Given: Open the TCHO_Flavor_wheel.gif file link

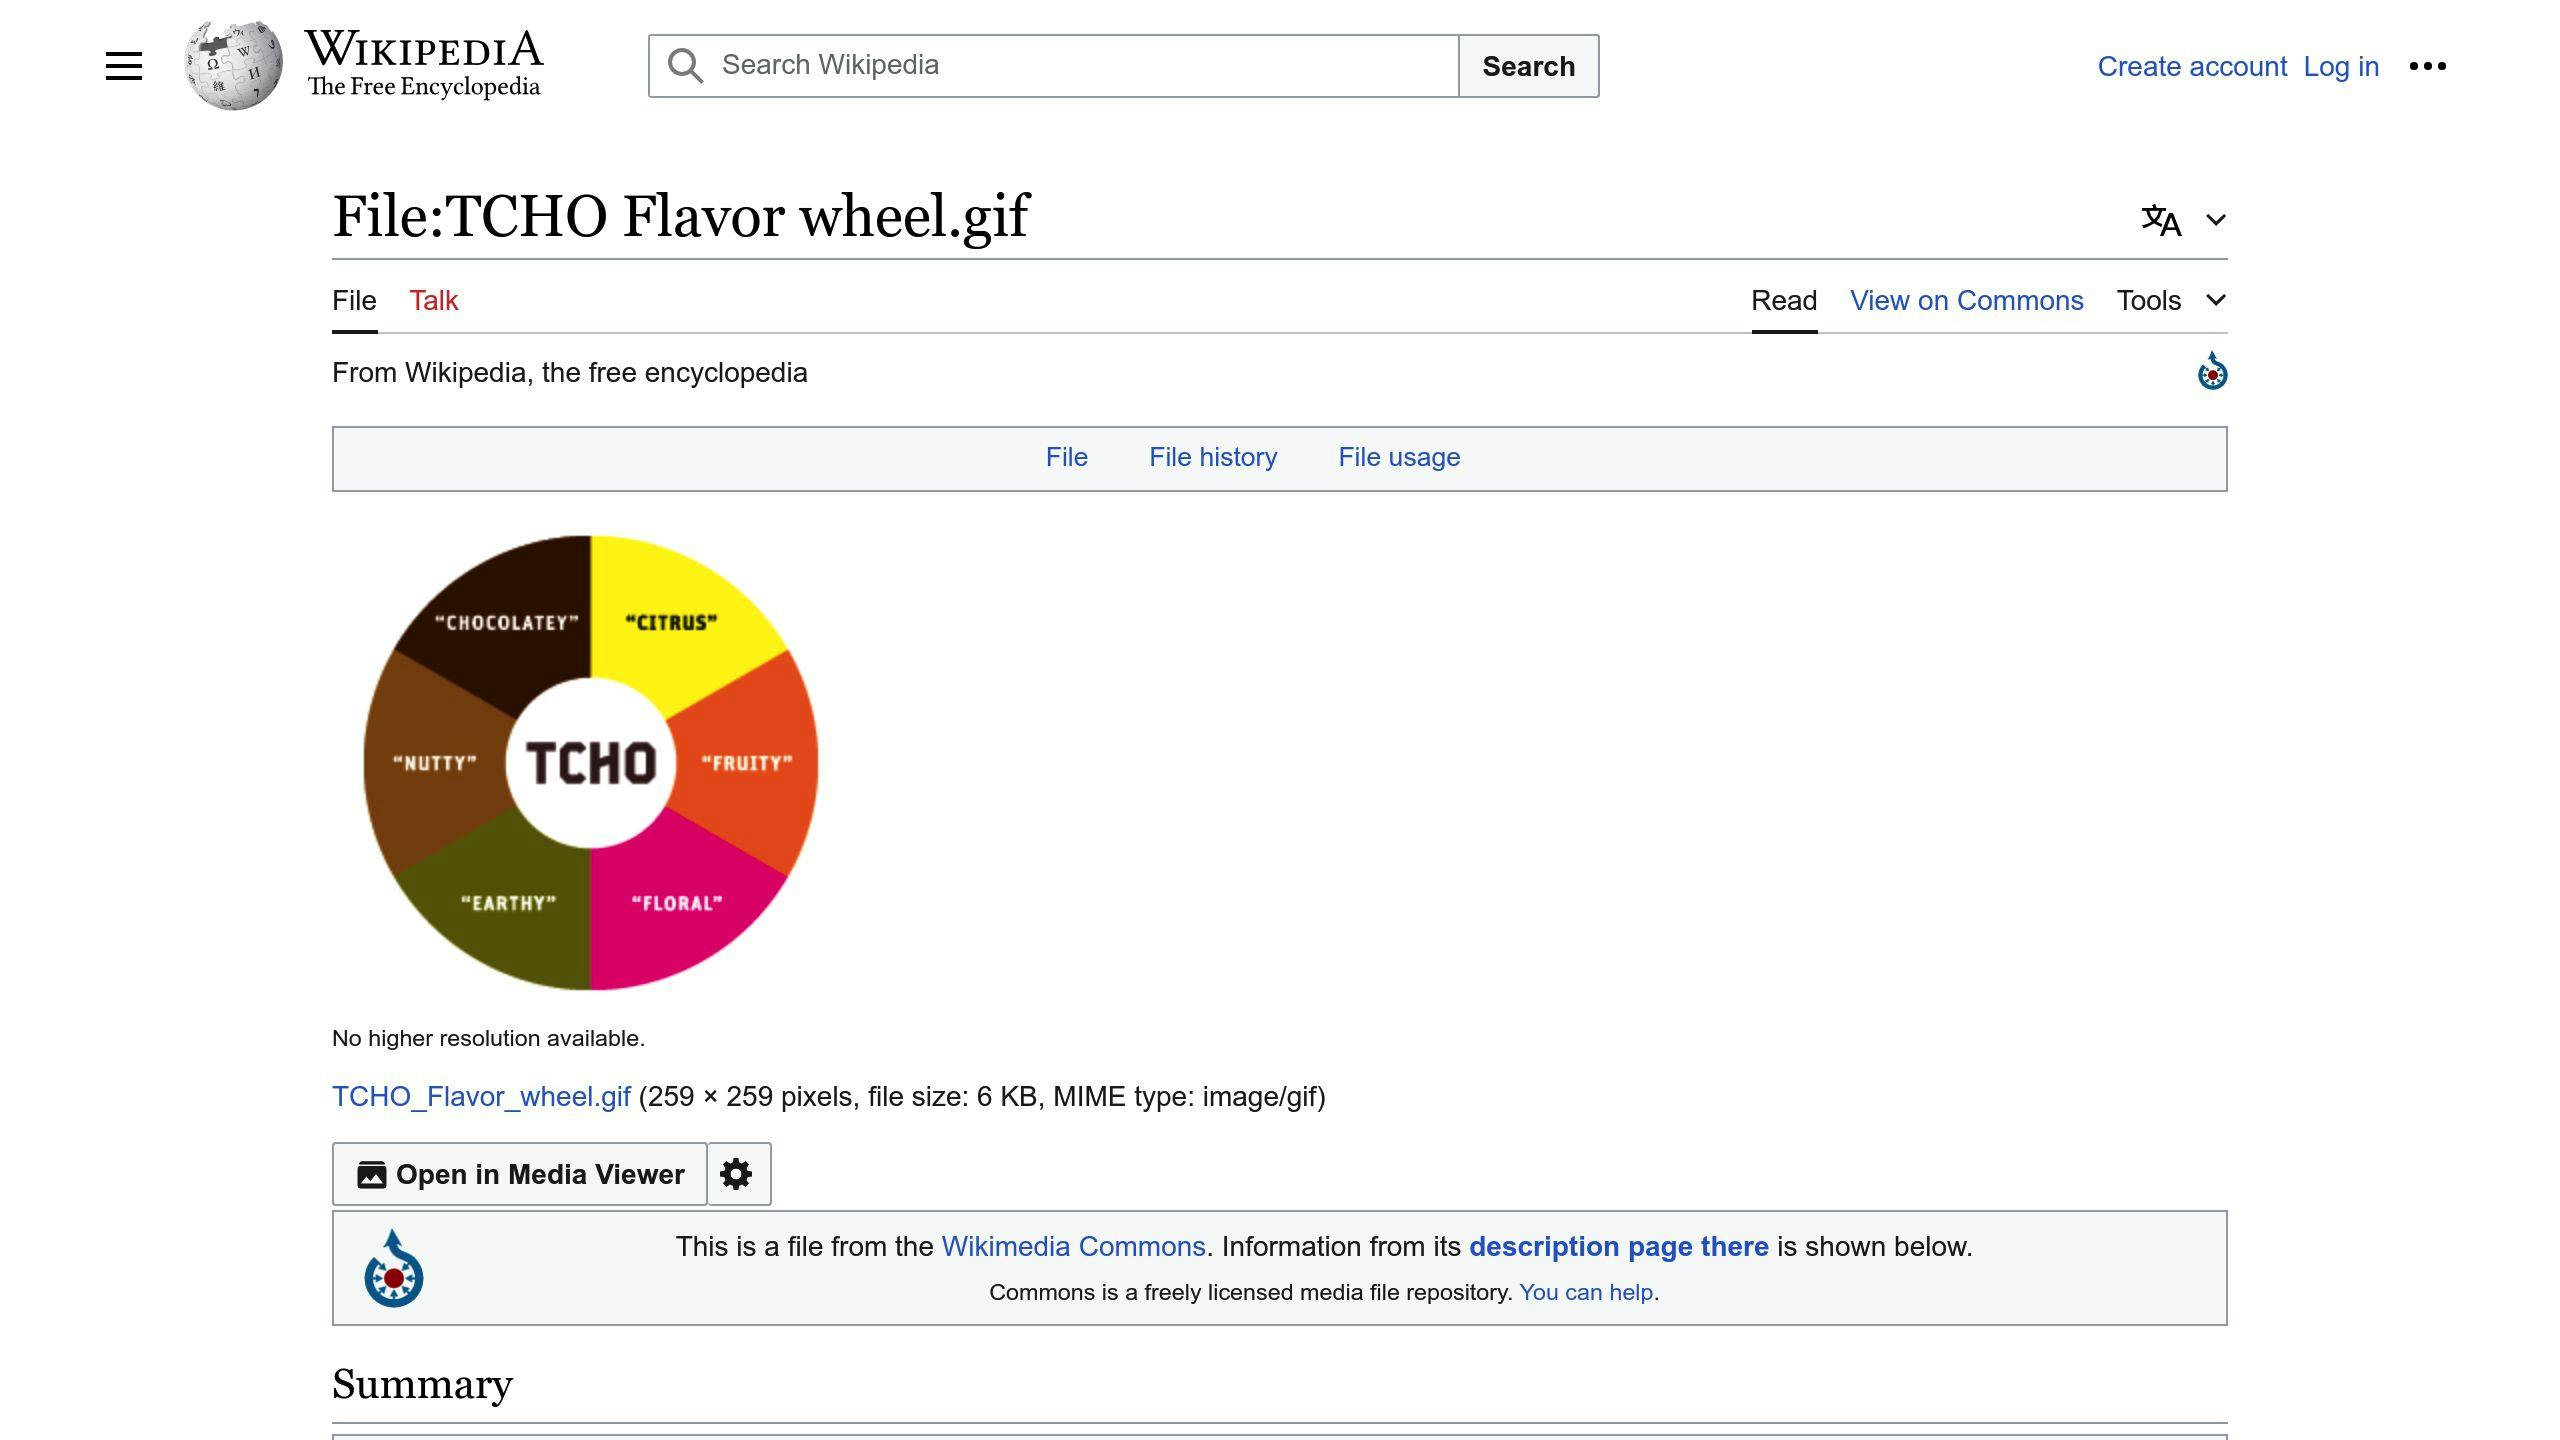Looking at the screenshot, I should pyautogui.click(x=481, y=1097).
